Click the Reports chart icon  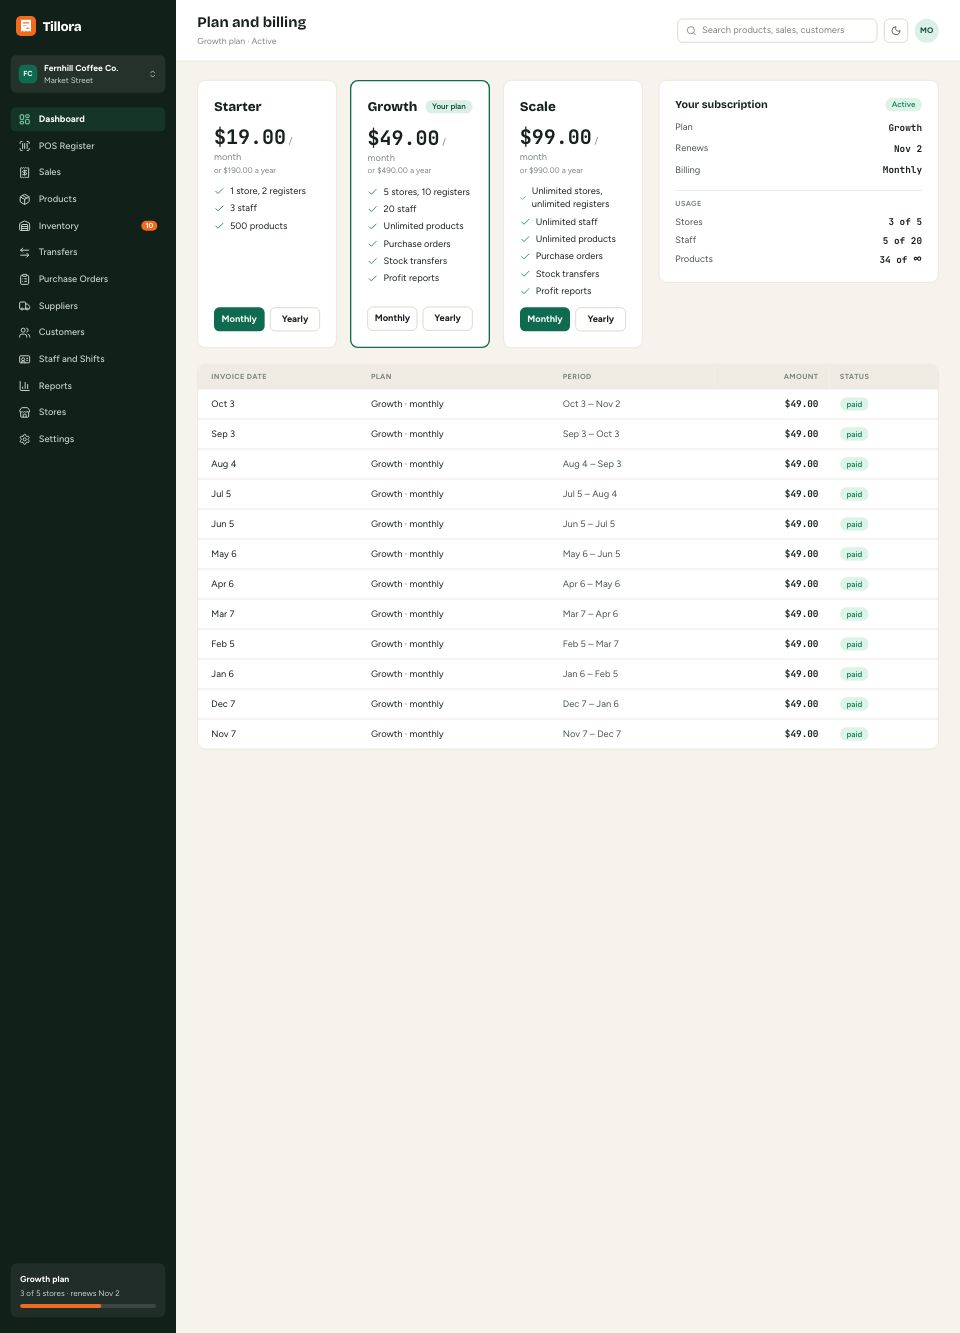pyautogui.click(x=25, y=386)
